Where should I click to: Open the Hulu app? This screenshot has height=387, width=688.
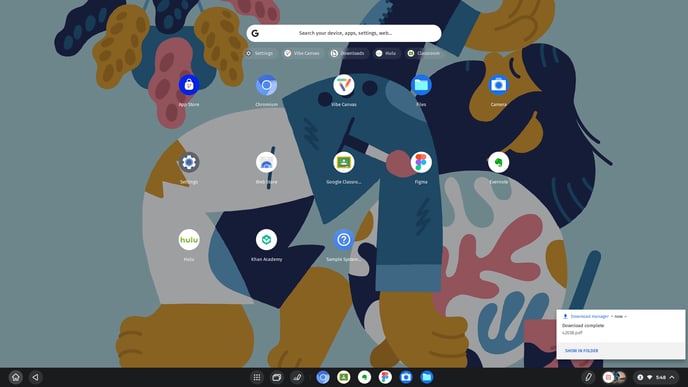[x=189, y=240]
